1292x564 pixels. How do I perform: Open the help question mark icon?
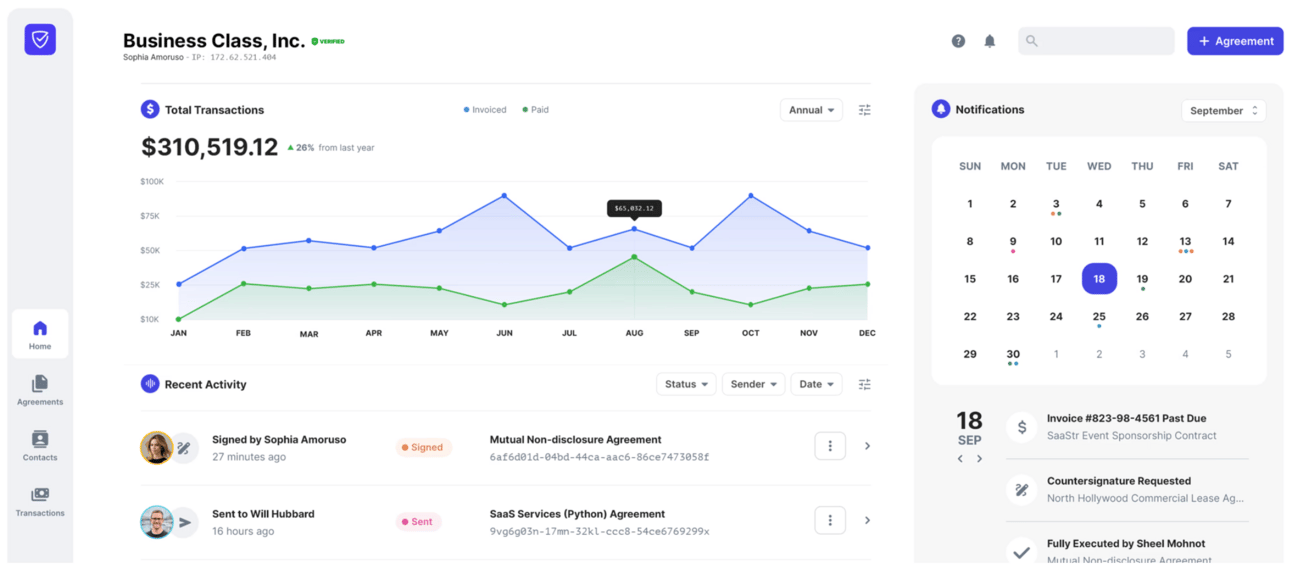click(958, 41)
